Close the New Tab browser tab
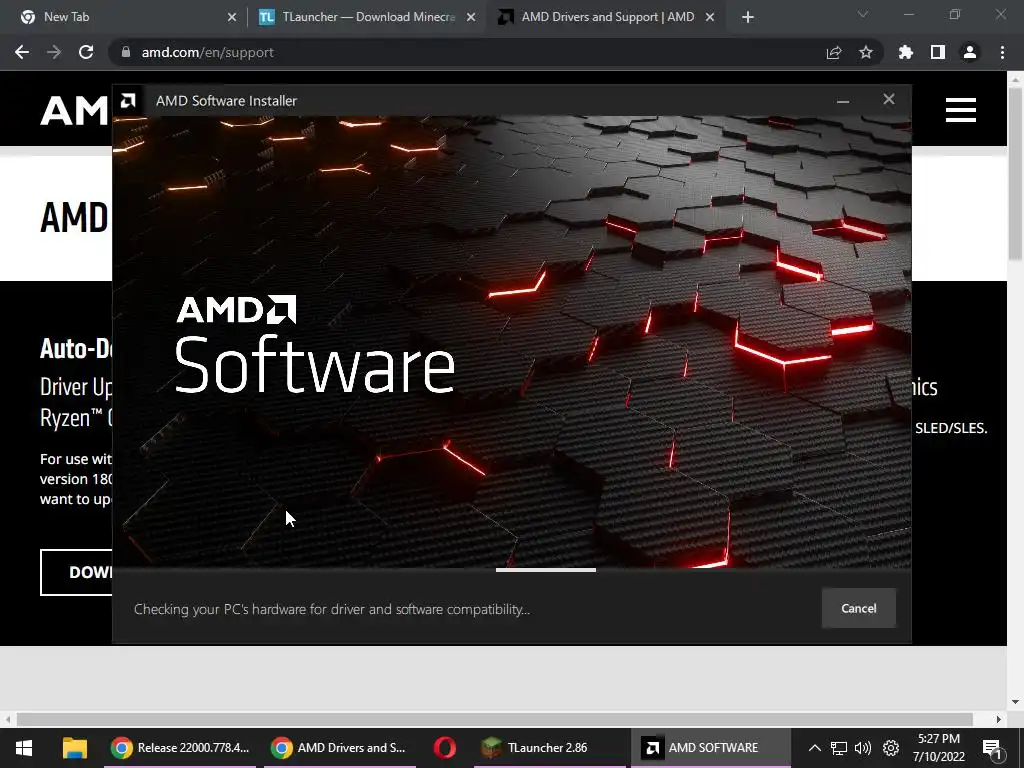Viewport: 1024px width, 768px height. (x=232, y=18)
